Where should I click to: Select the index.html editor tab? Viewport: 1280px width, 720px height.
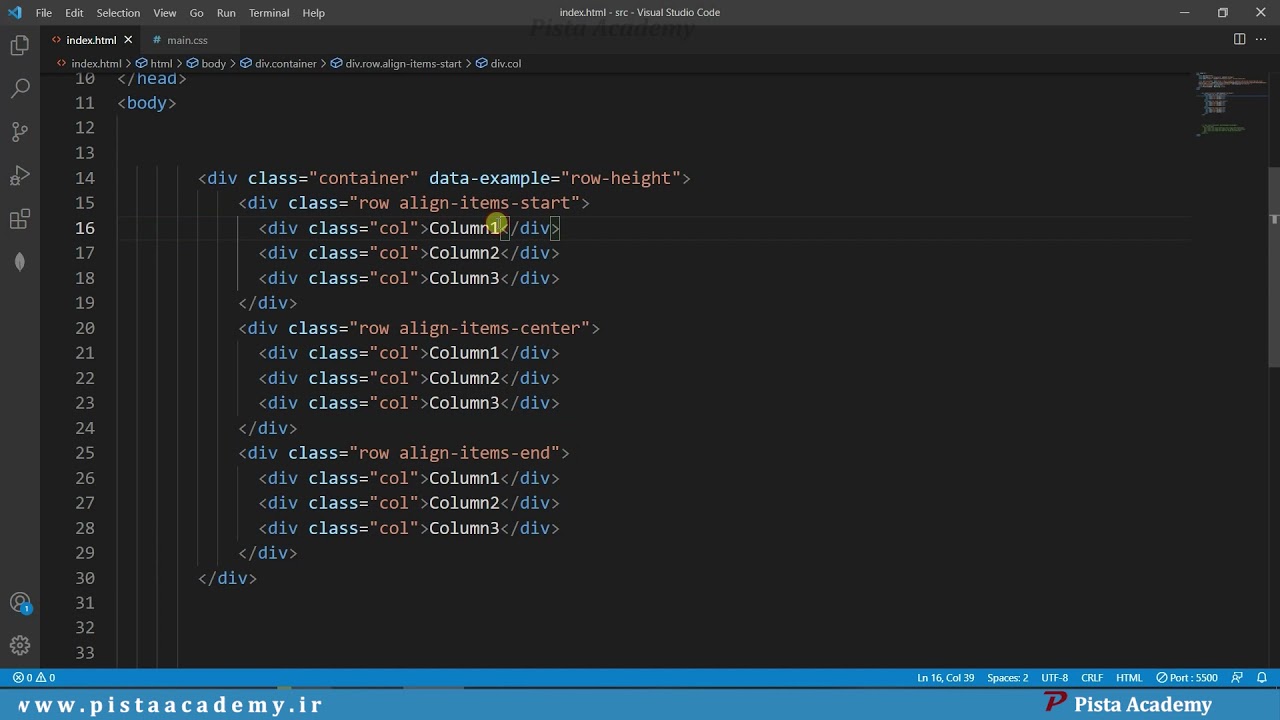(91, 40)
